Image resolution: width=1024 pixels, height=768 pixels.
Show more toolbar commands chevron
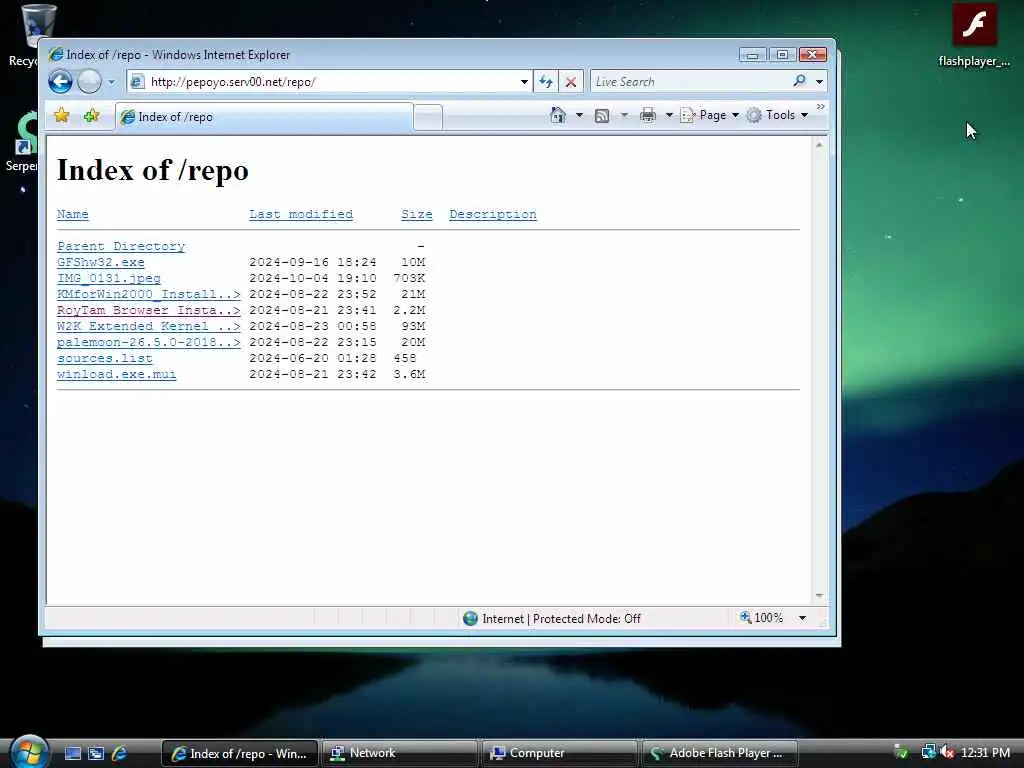click(820, 106)
